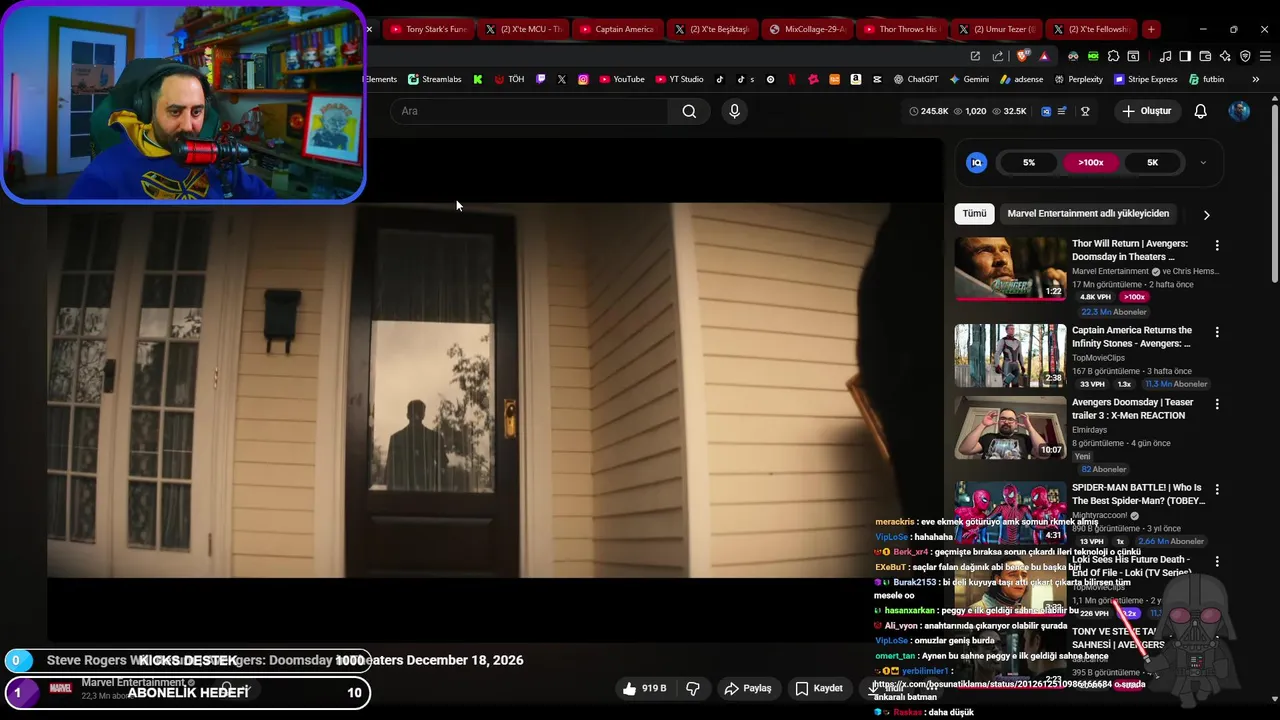
Task: Switch to Tony Stark's Fune tab
Action: [428, 29]
